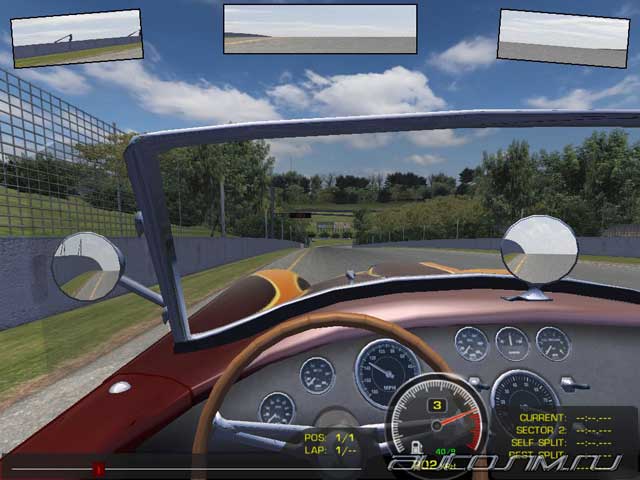This screenshot has height=480, width=640.
Task: Click the round dashboard-mounted right mirror
Action: 539,250
